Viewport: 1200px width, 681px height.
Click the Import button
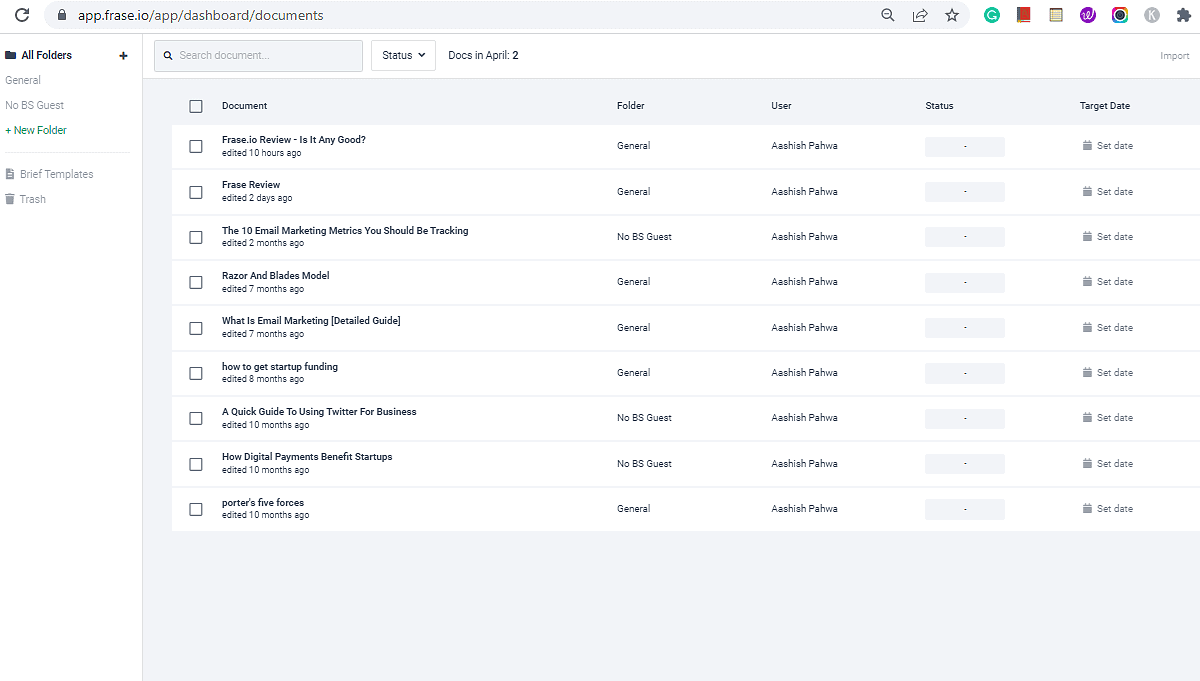click(1174, 56)
